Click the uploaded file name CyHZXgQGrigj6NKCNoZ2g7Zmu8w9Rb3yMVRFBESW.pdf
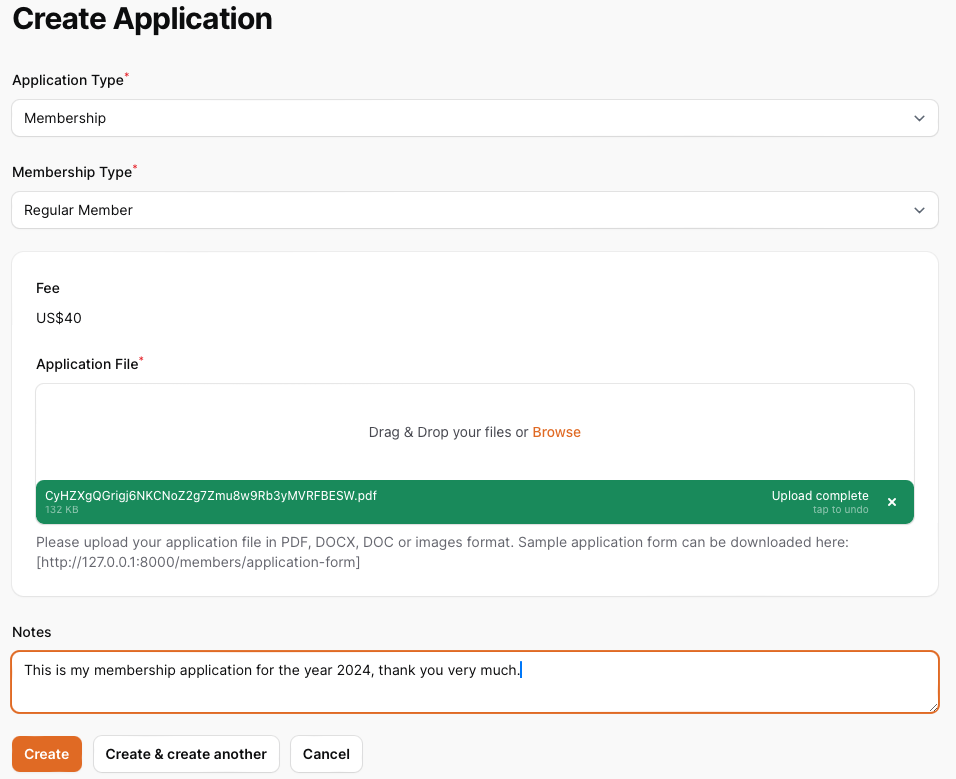The image size is (956, 779). click(x=211, y=495)
